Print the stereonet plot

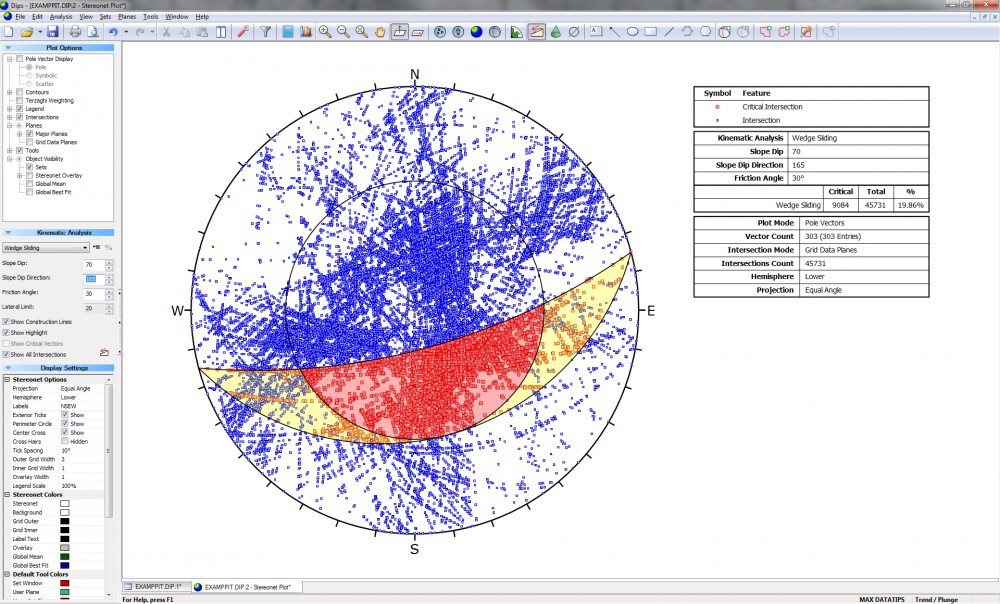[x=75, y=32]
